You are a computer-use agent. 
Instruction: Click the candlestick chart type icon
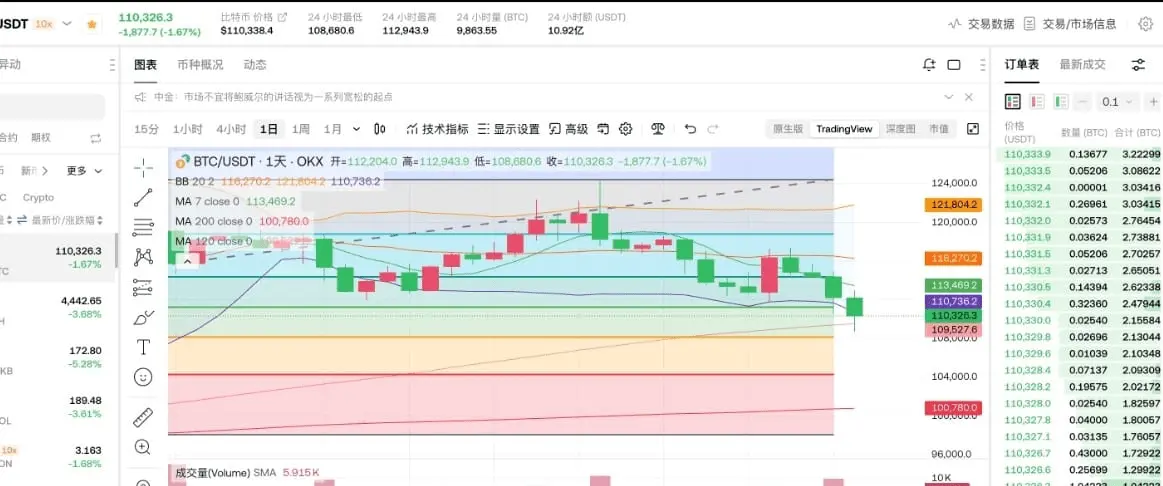(380, 129)
